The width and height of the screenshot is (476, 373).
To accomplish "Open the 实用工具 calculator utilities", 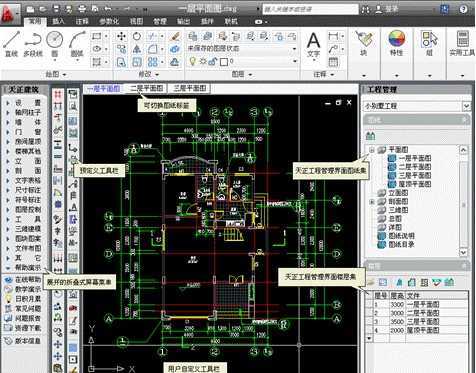I will [462, 42].
